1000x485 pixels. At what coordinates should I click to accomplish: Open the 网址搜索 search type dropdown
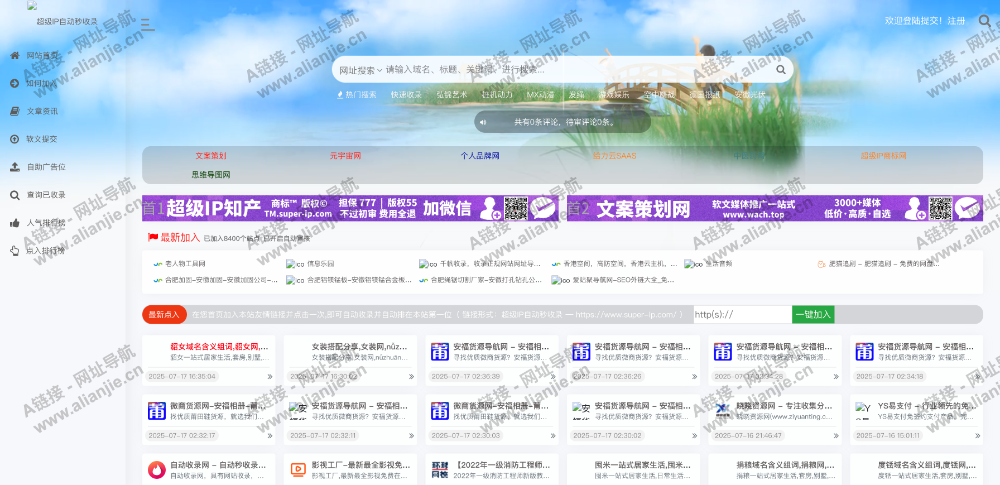pos(360,70)
